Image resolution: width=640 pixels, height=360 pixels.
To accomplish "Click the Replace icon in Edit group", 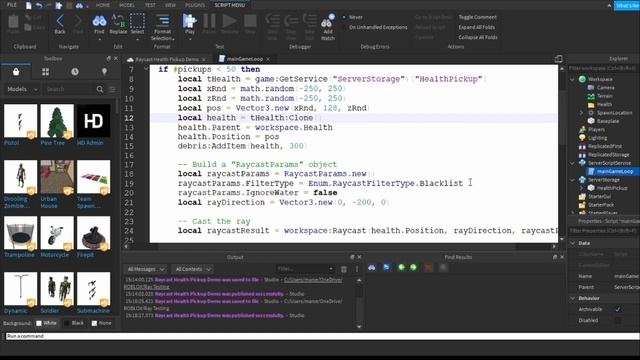I will [x=118, y=21].
